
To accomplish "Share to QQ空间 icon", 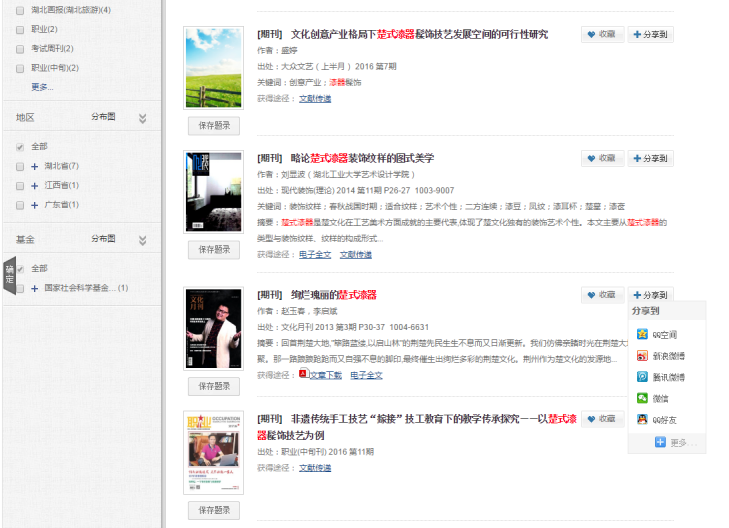I will (642, 334).
